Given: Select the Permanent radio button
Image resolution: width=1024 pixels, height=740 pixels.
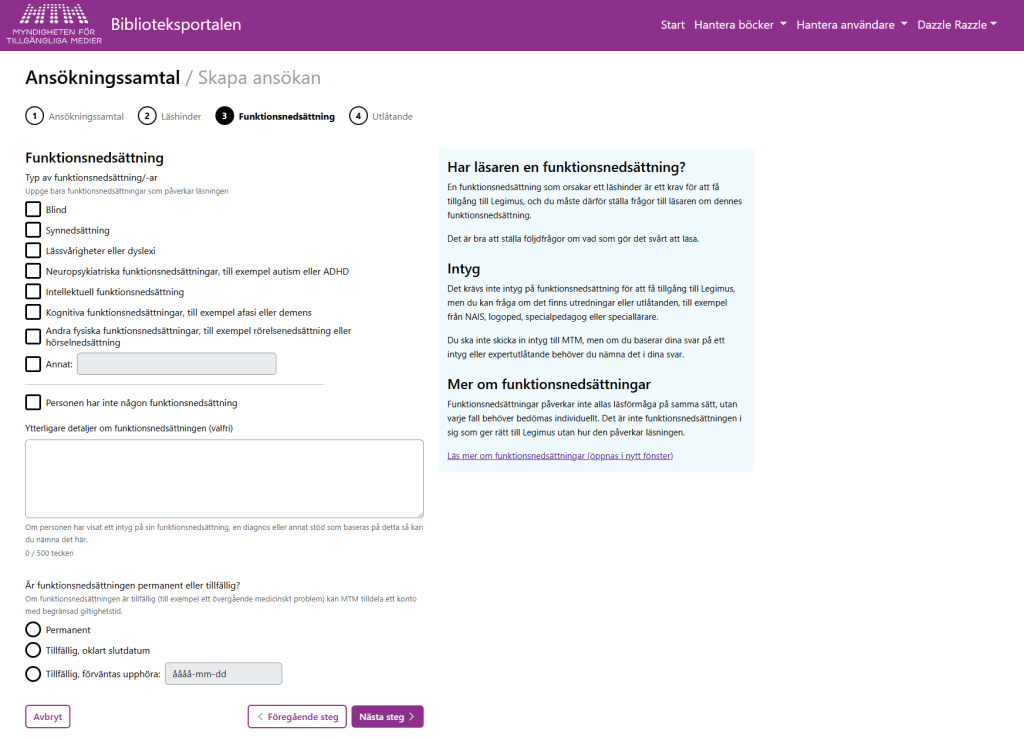Looking at the screenshot, I should pyautogui.click(x=33, y=629).
